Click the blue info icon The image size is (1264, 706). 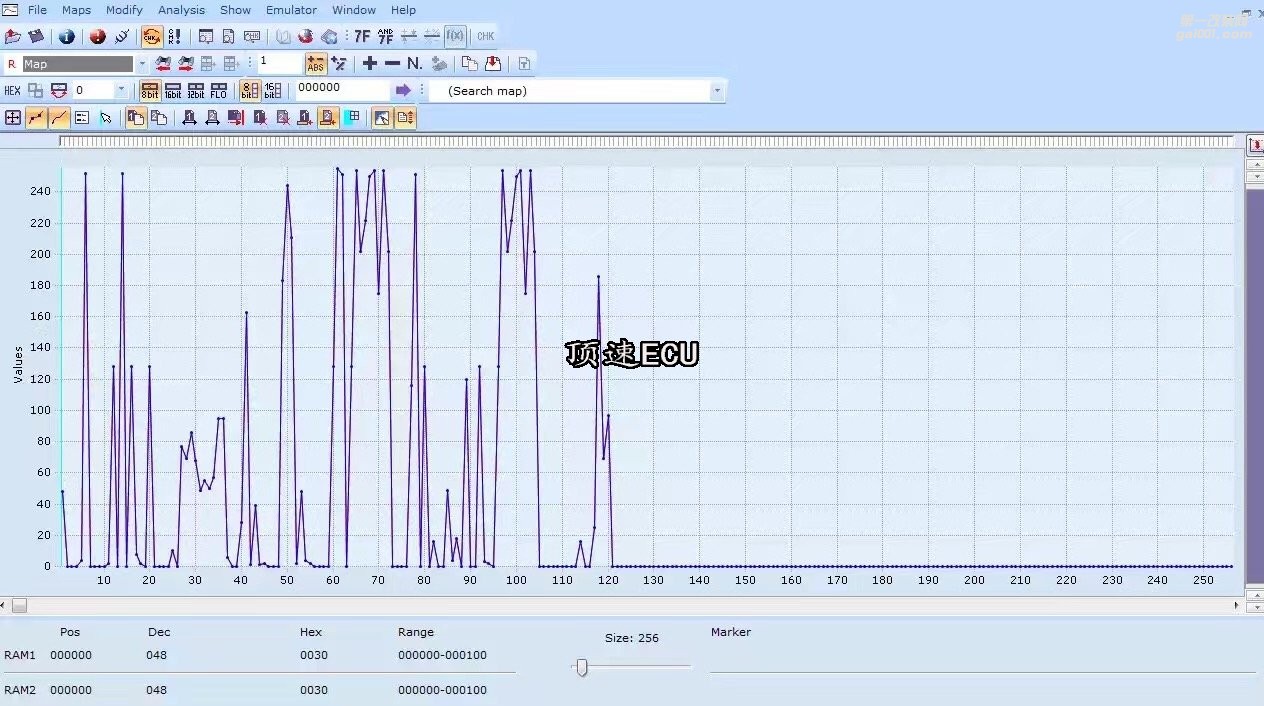pos(67,37)
